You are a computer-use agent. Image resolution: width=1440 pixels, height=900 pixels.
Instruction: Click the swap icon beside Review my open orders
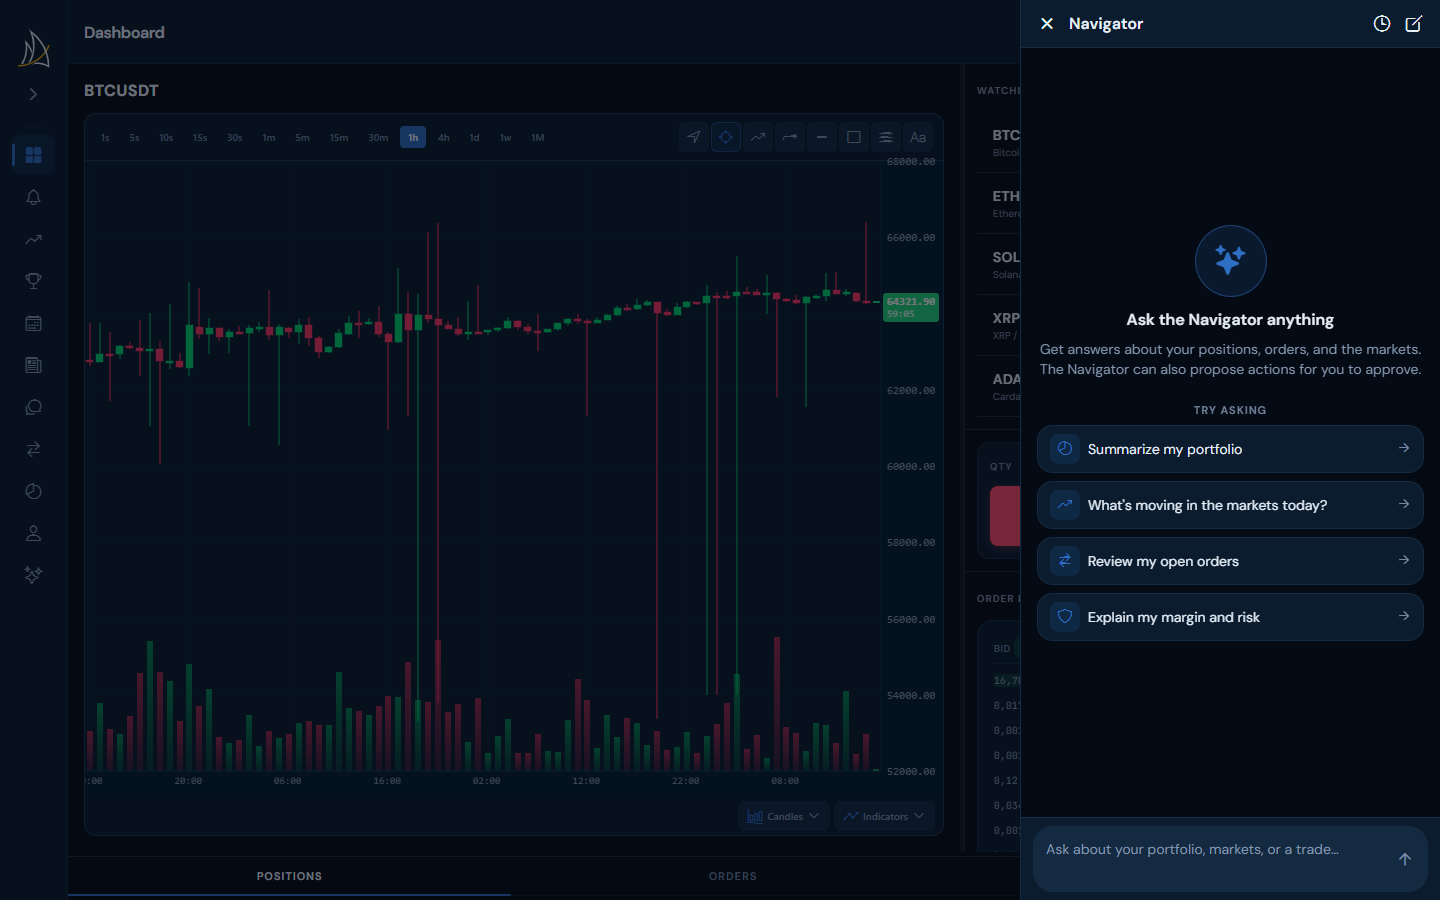[1065, 561]
